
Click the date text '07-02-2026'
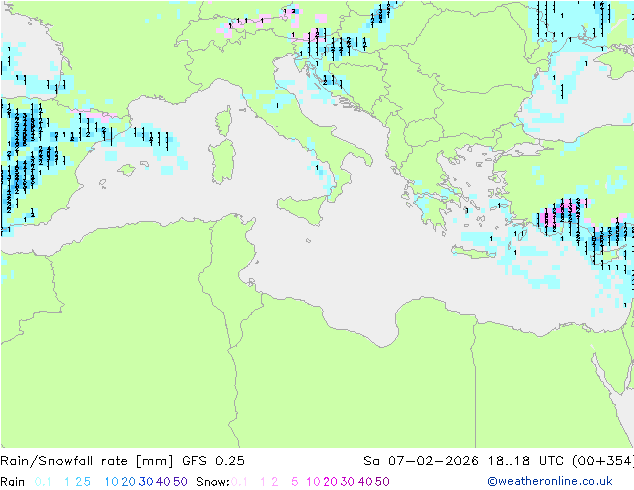(433, 461)
